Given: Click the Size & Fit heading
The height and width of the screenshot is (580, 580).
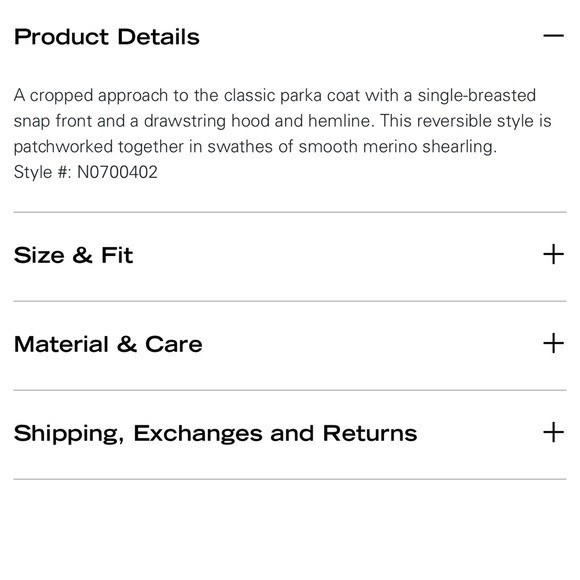Looking at the screenshot, I should pos(73,255).
